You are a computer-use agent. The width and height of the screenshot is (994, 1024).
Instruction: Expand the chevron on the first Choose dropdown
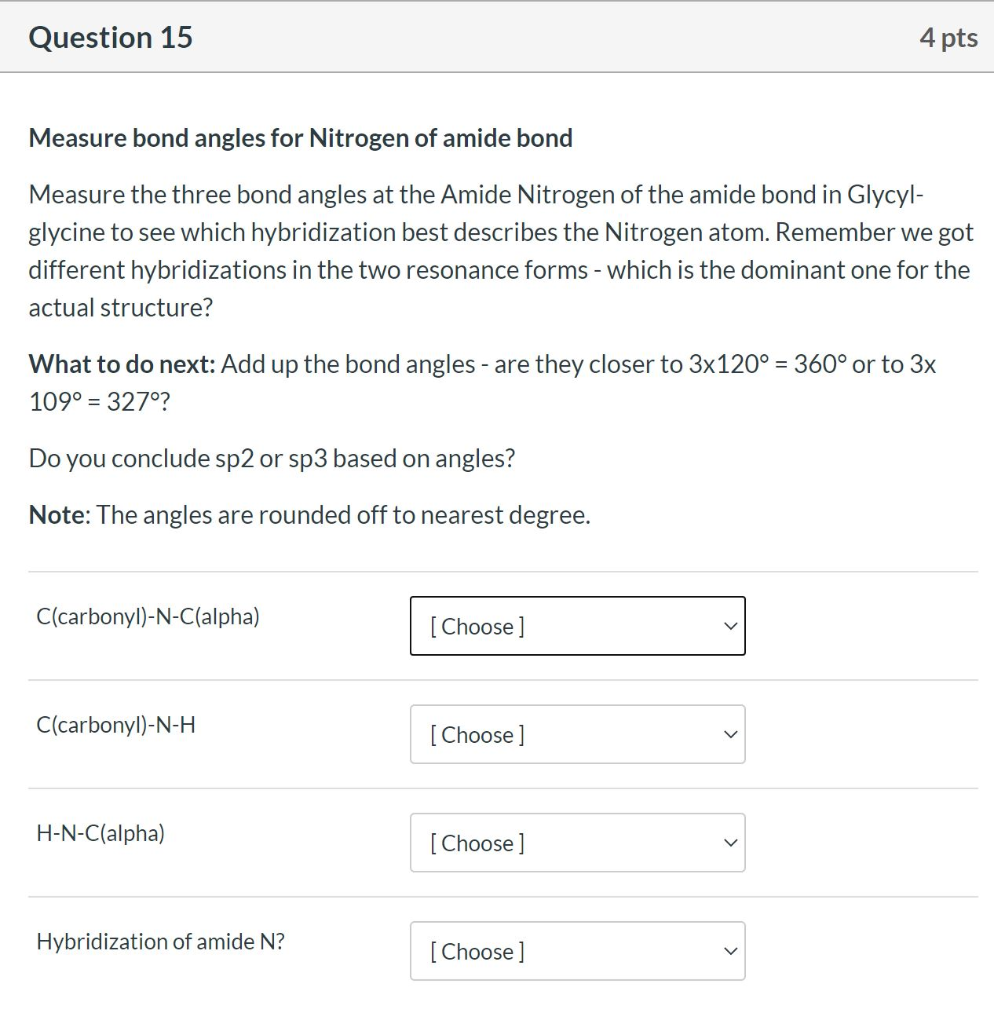tap(729, 626)
